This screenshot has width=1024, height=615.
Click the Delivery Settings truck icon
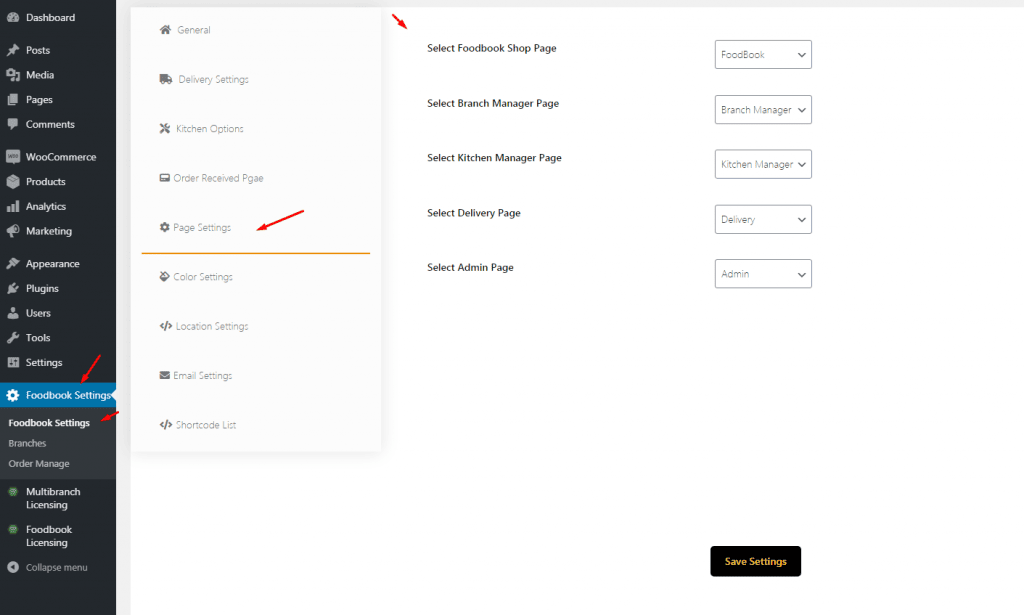pos(165,79)
